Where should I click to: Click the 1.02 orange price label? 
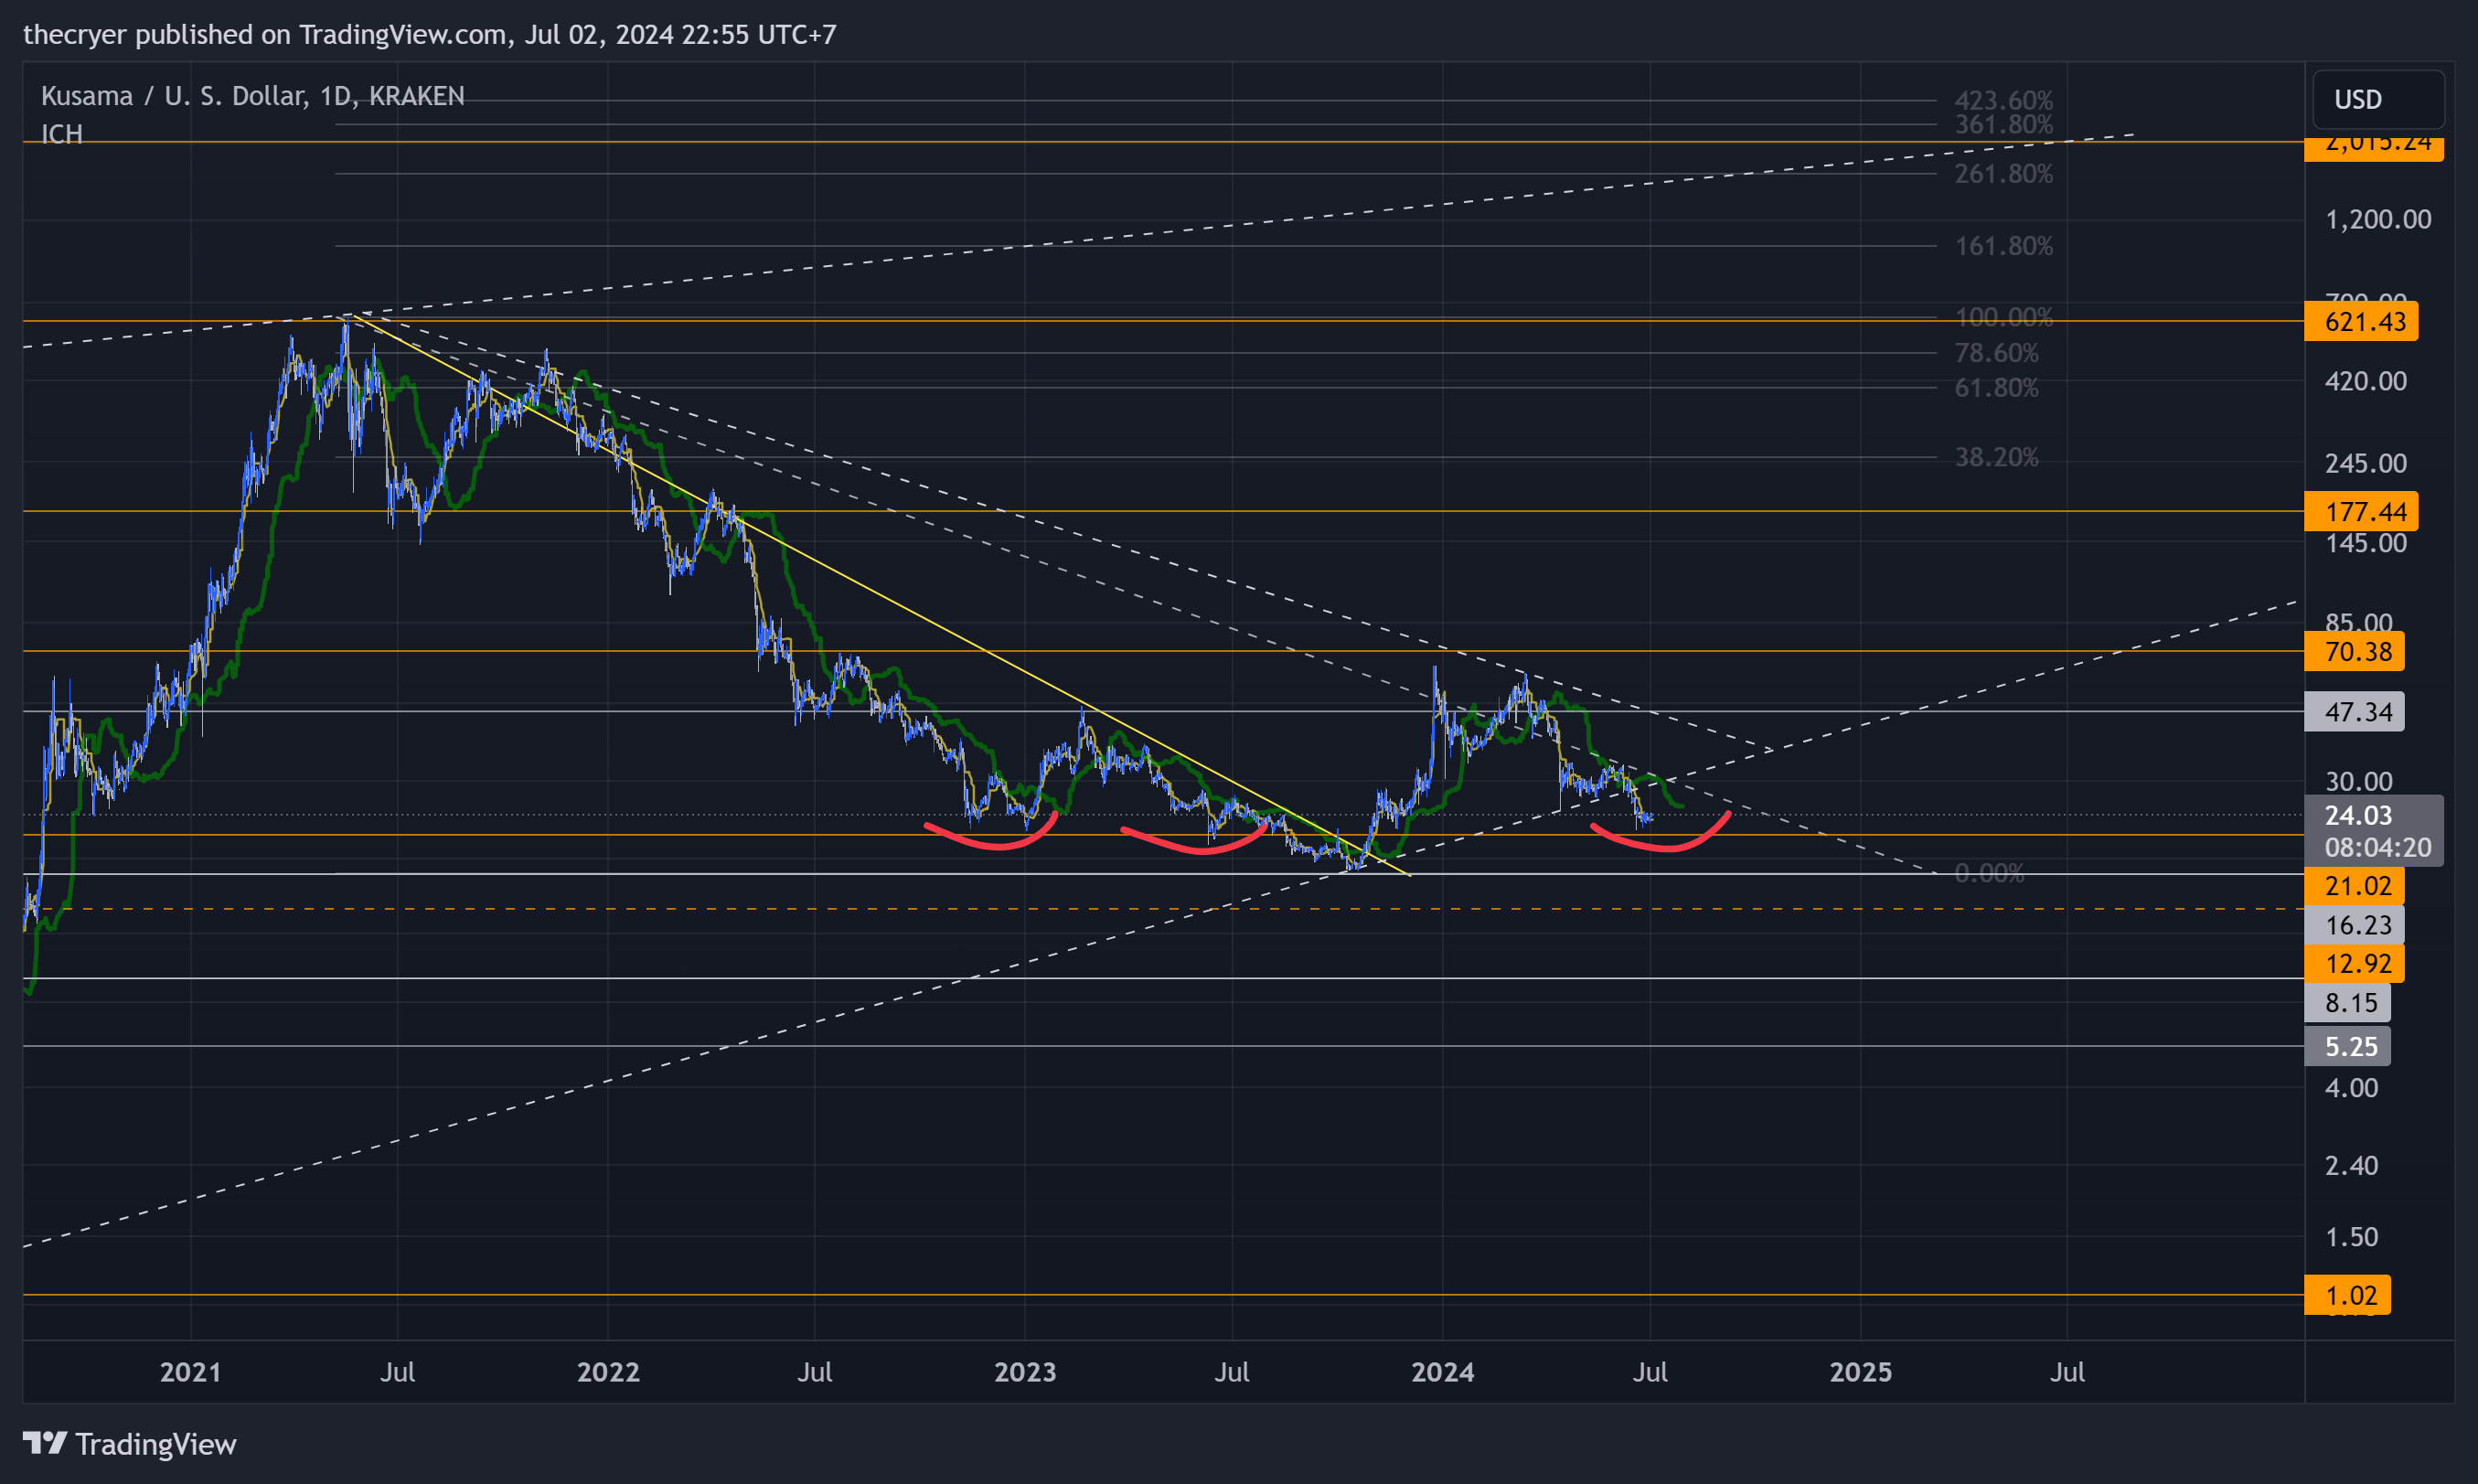point(2346,1295)
